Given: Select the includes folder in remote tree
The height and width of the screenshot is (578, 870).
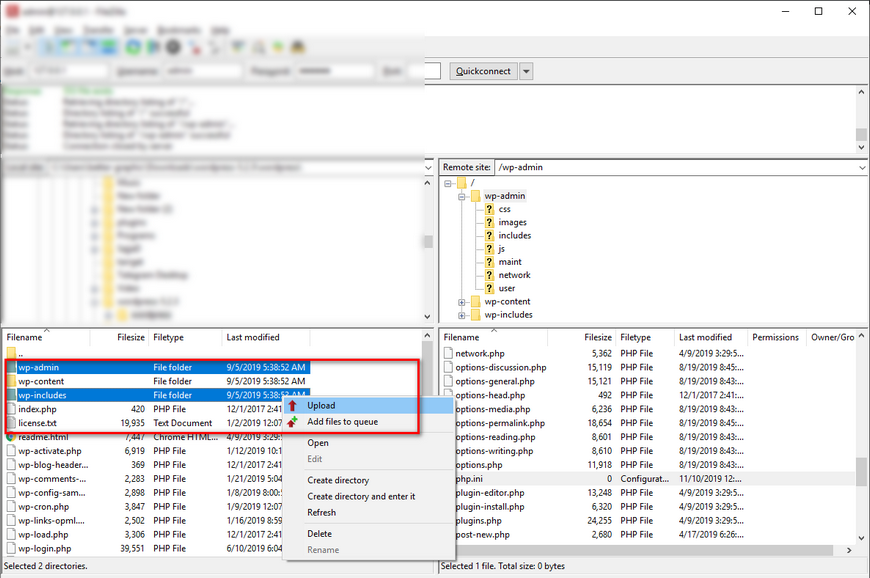Looking at the screenshot, I should [514, 236].
